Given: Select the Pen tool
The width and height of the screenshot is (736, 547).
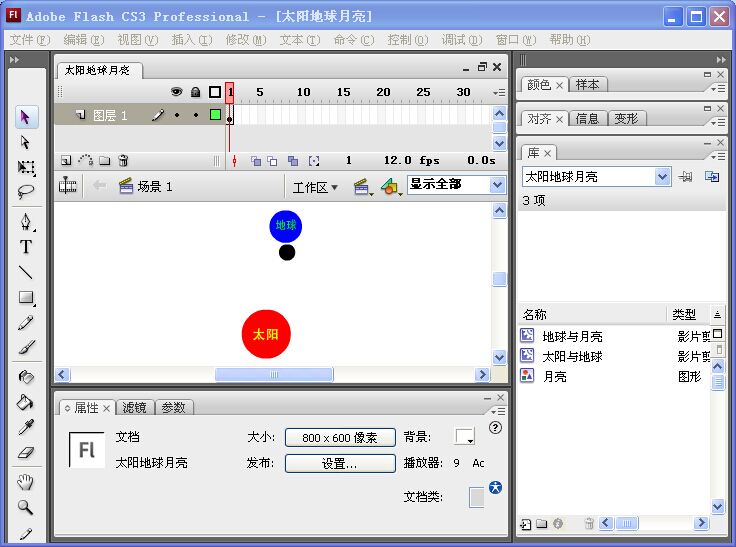Looking at the screenshot, I should pos(25,222).
